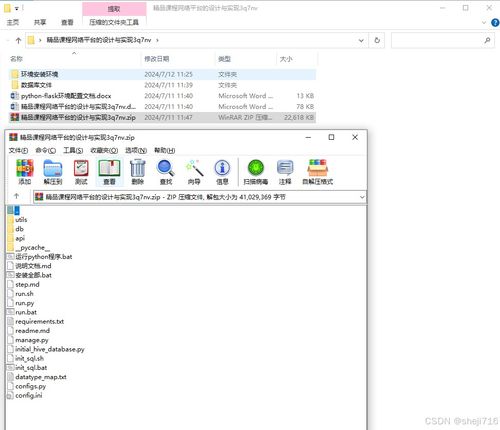Select the parent folder ".." entry

(x=13, y=210)
